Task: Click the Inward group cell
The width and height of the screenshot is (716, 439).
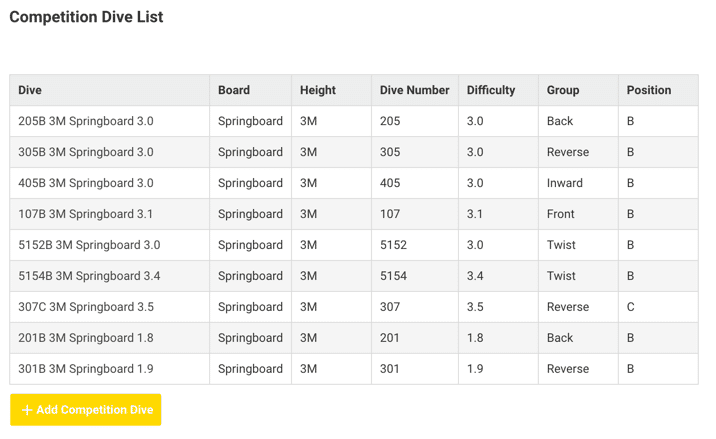Action: pos(578,183)
